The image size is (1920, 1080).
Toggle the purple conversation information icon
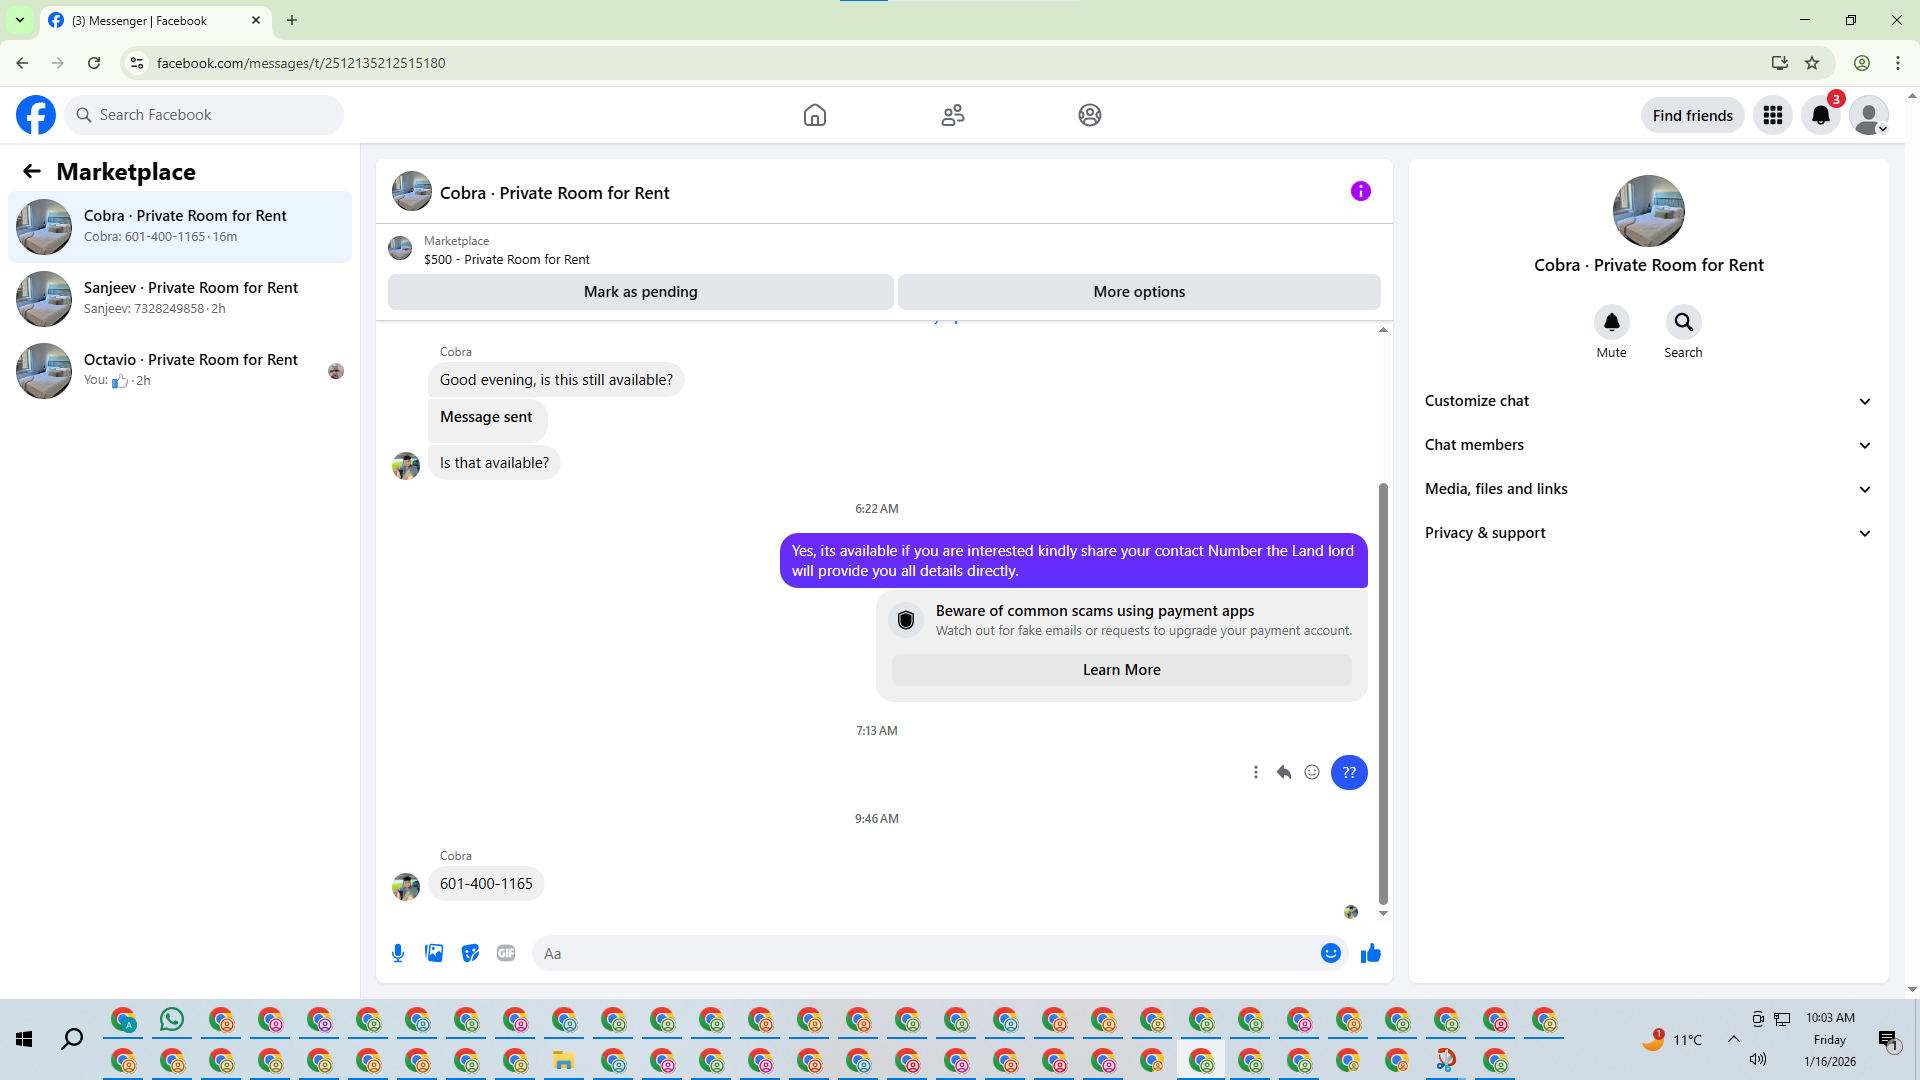tap(1360, 191)
